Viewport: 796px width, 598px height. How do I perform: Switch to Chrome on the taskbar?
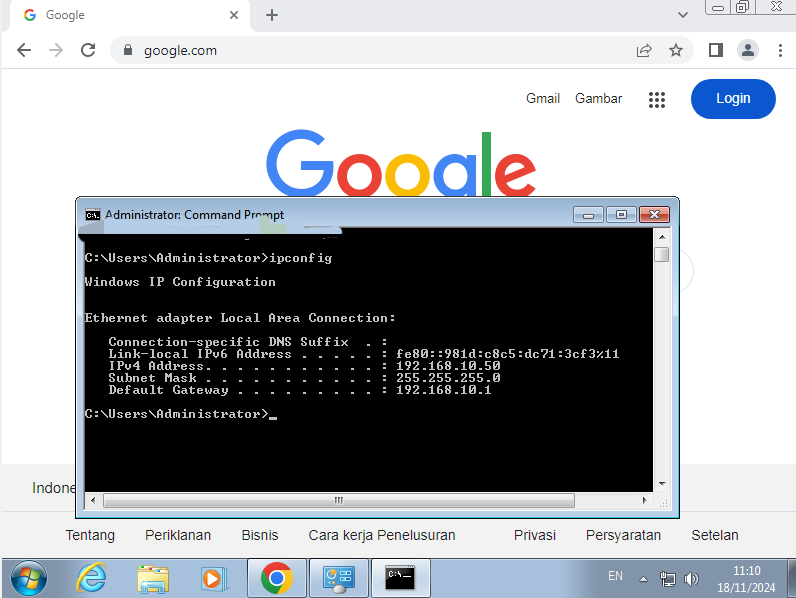pyautogui.click(x=277, y=578)
